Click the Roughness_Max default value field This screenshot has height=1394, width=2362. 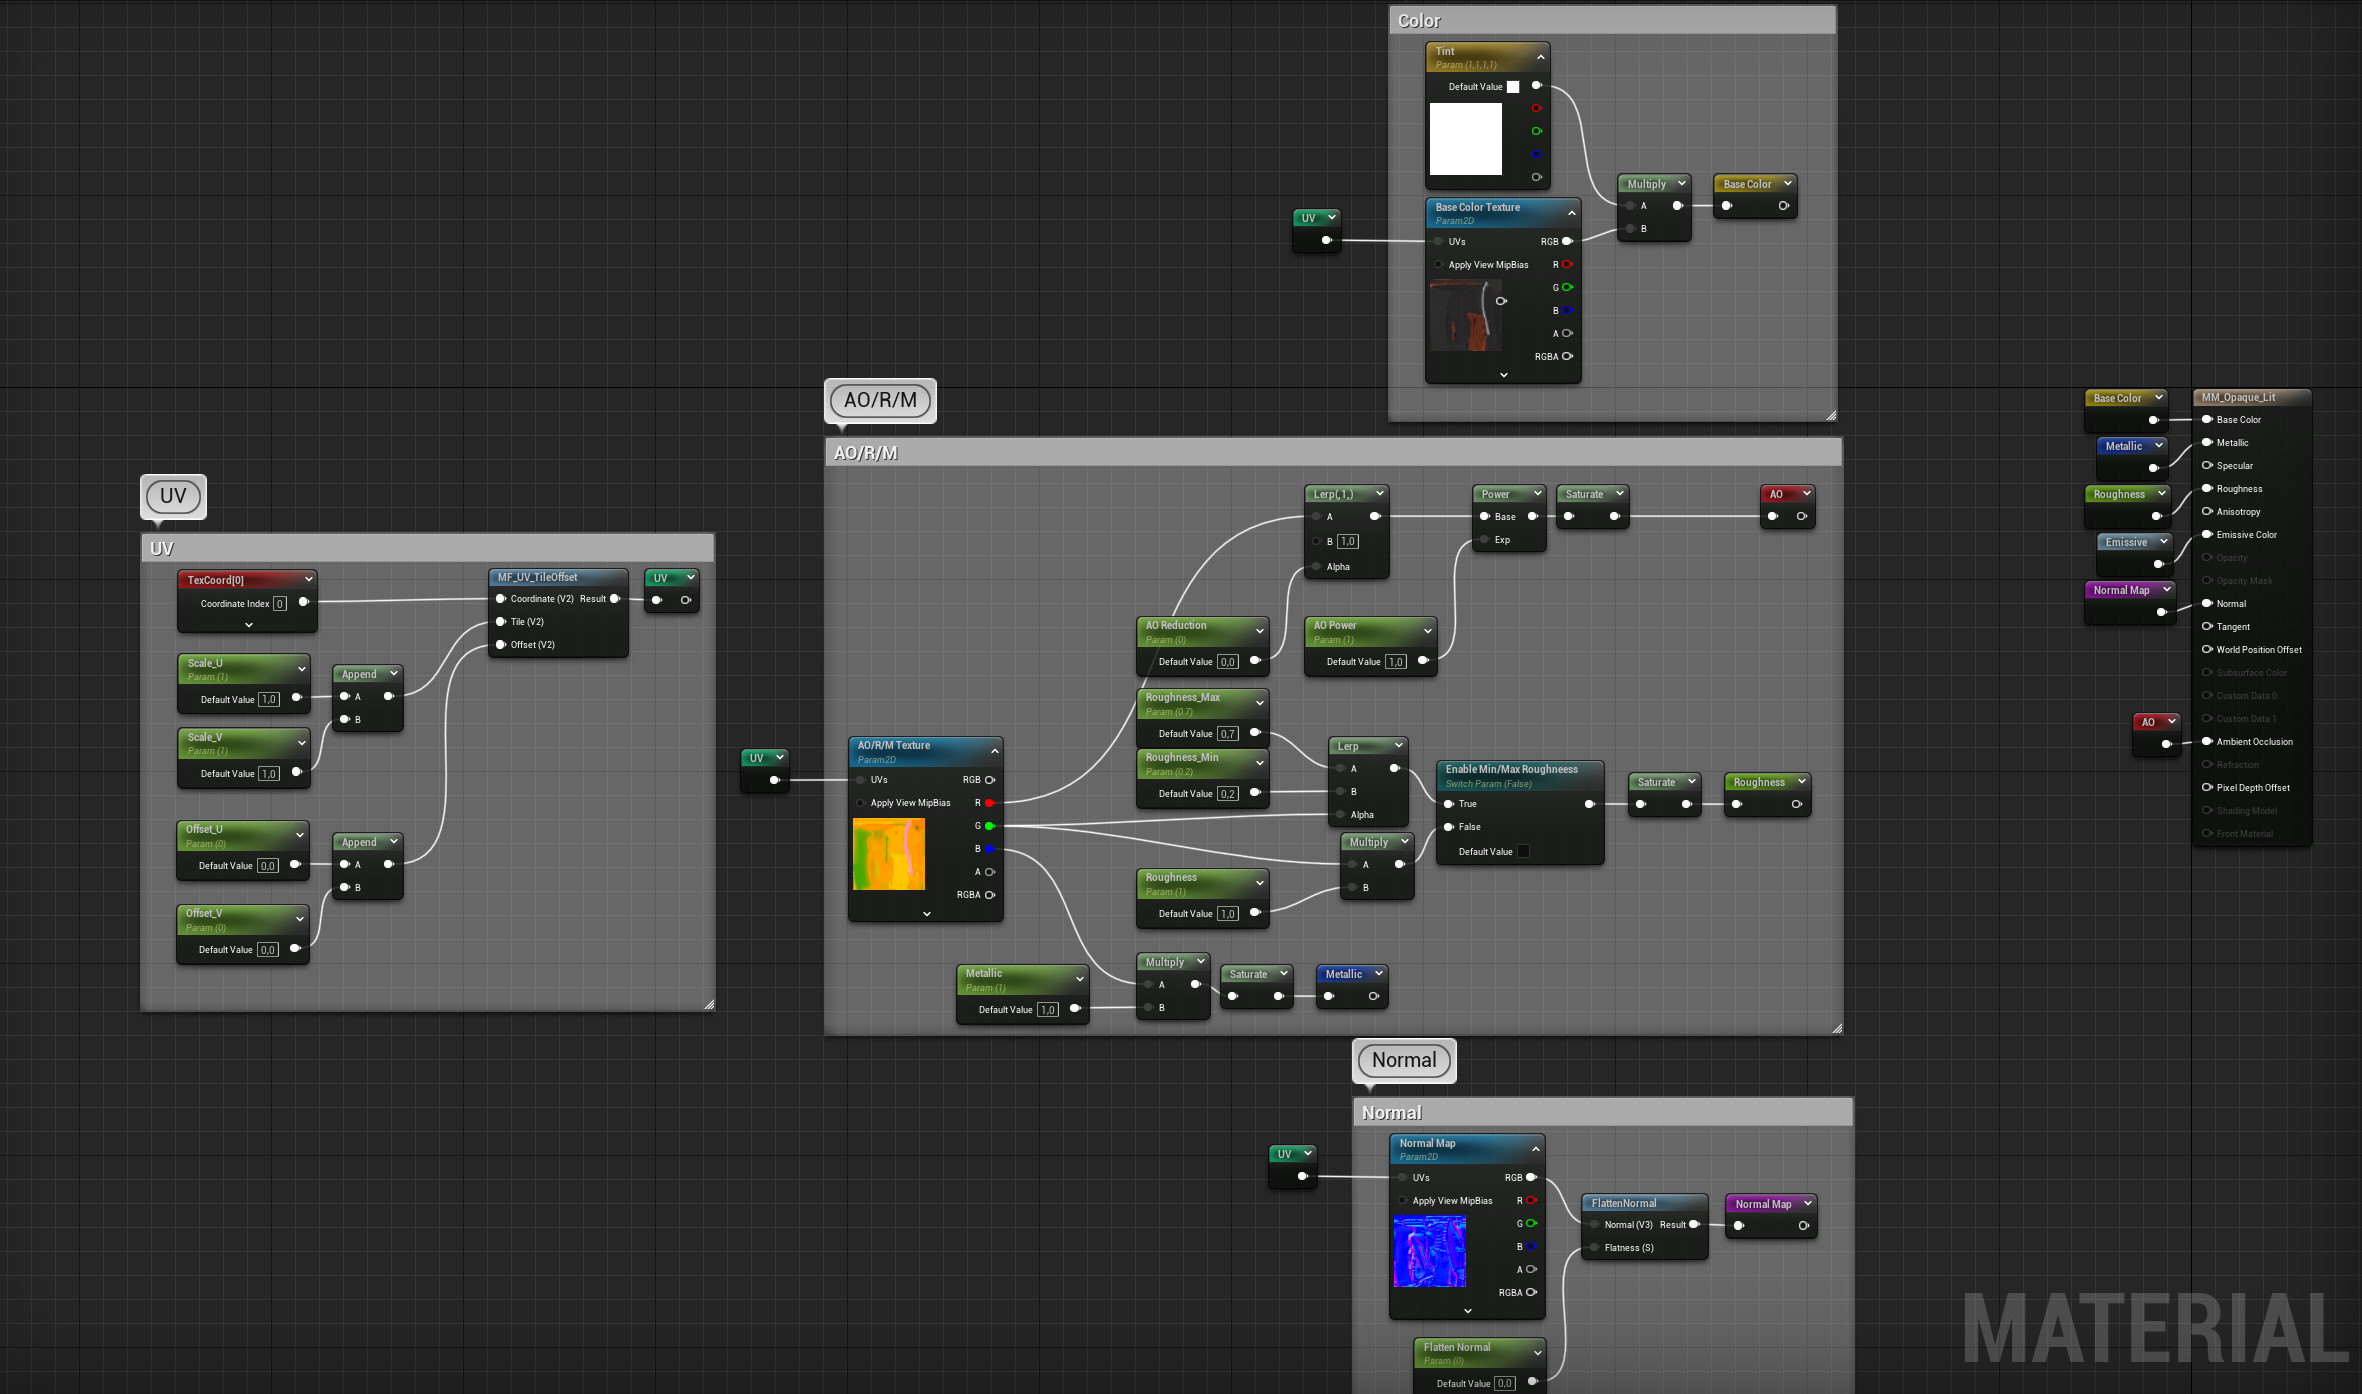click(x=1227, y=734)
